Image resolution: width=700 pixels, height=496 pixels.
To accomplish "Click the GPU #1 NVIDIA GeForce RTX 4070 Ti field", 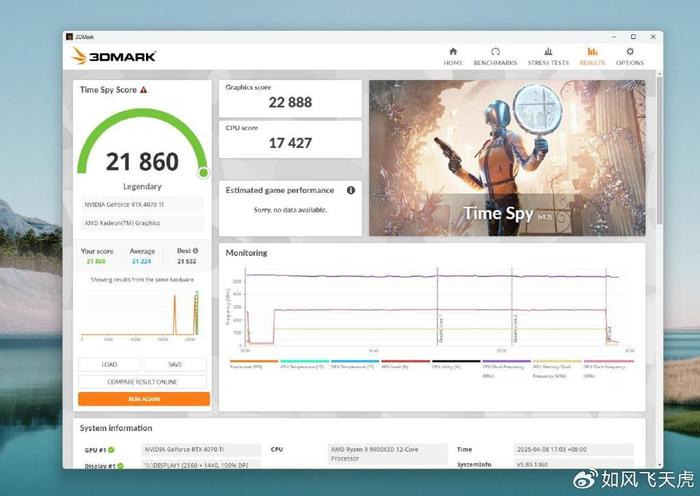I will [201, 450].
